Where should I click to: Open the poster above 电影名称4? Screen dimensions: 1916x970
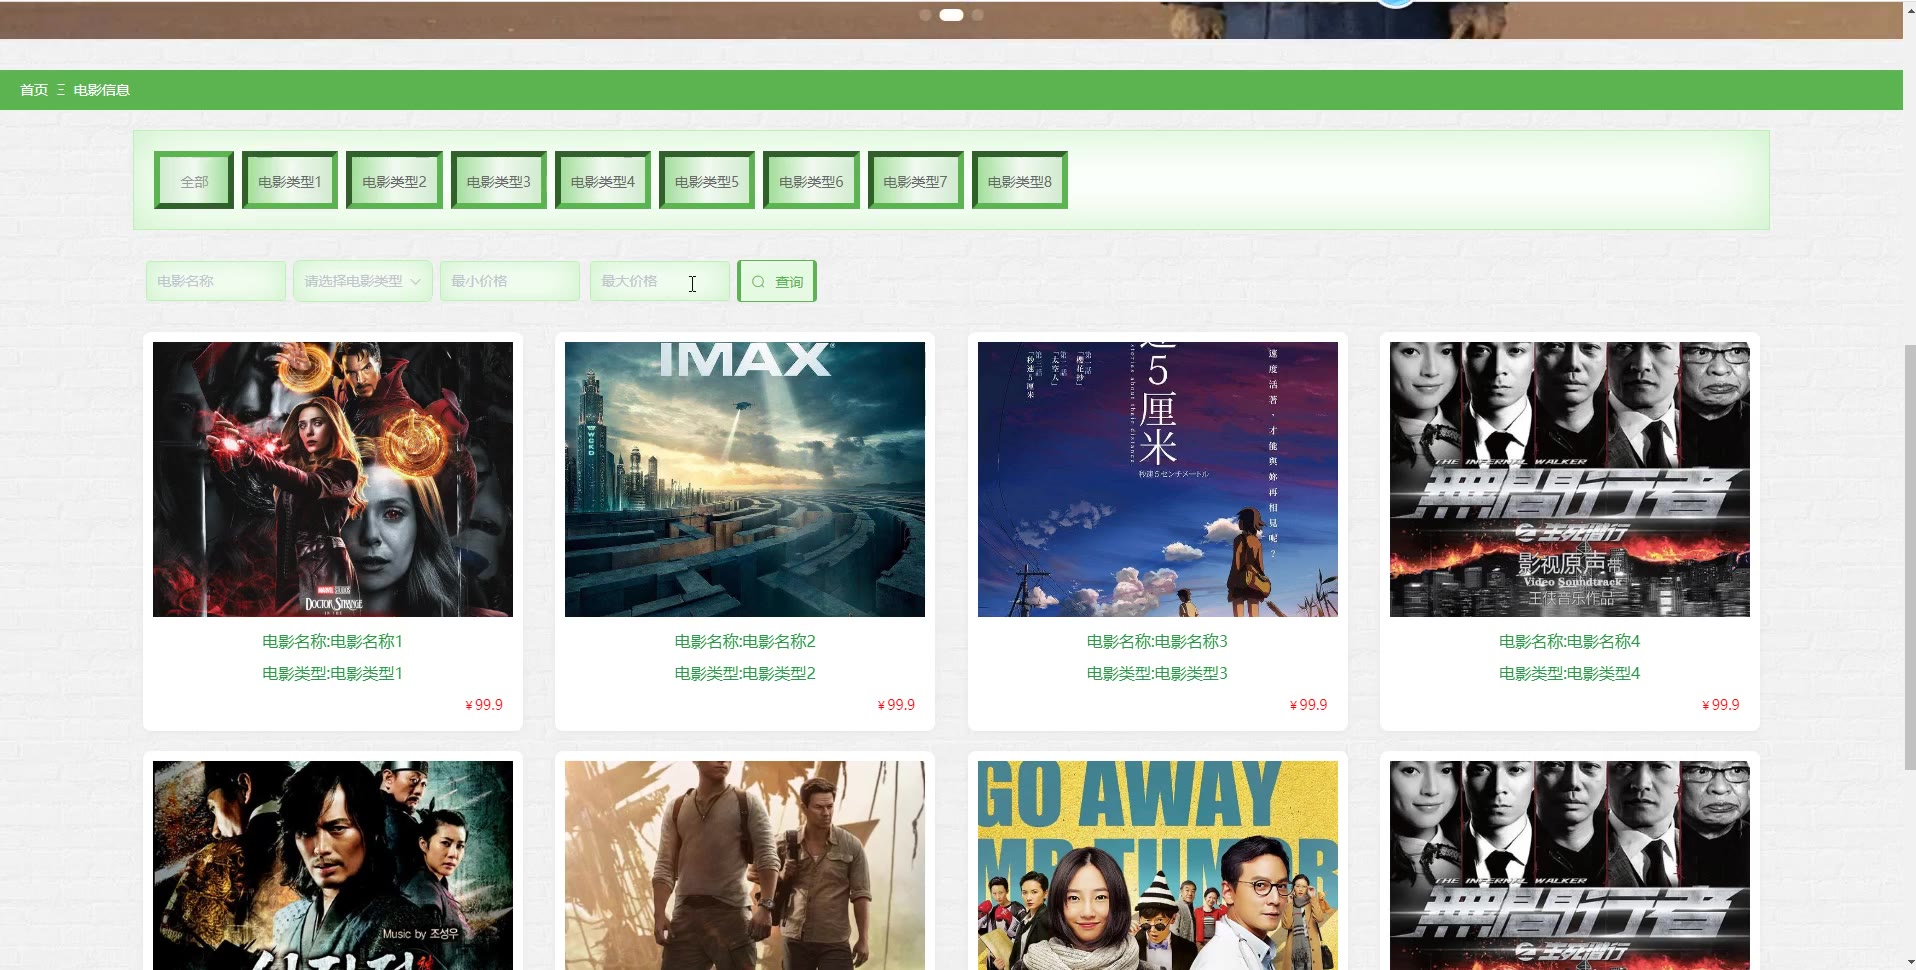click(x=1570, y=479)
